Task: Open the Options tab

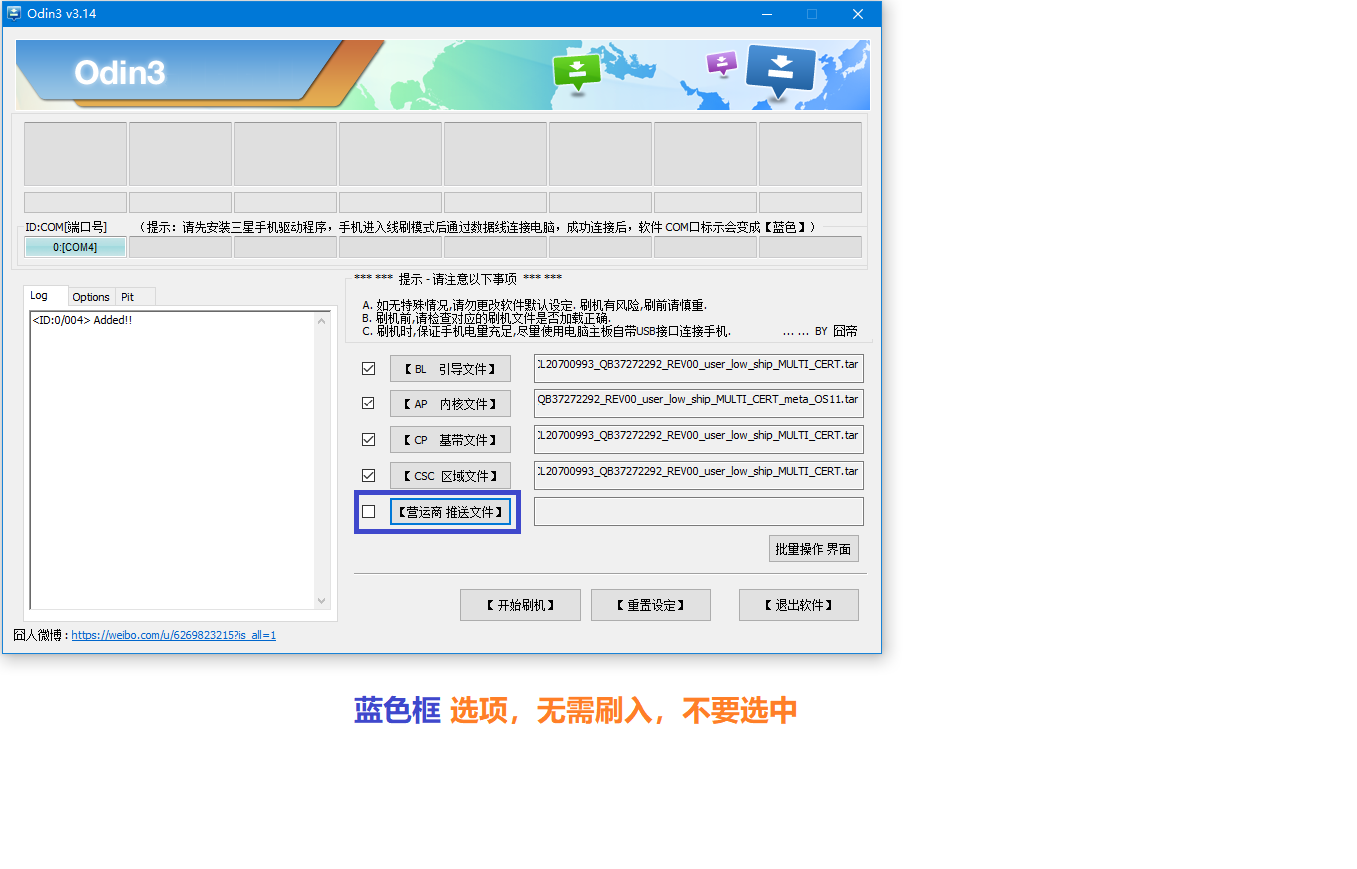Action: 91,297
